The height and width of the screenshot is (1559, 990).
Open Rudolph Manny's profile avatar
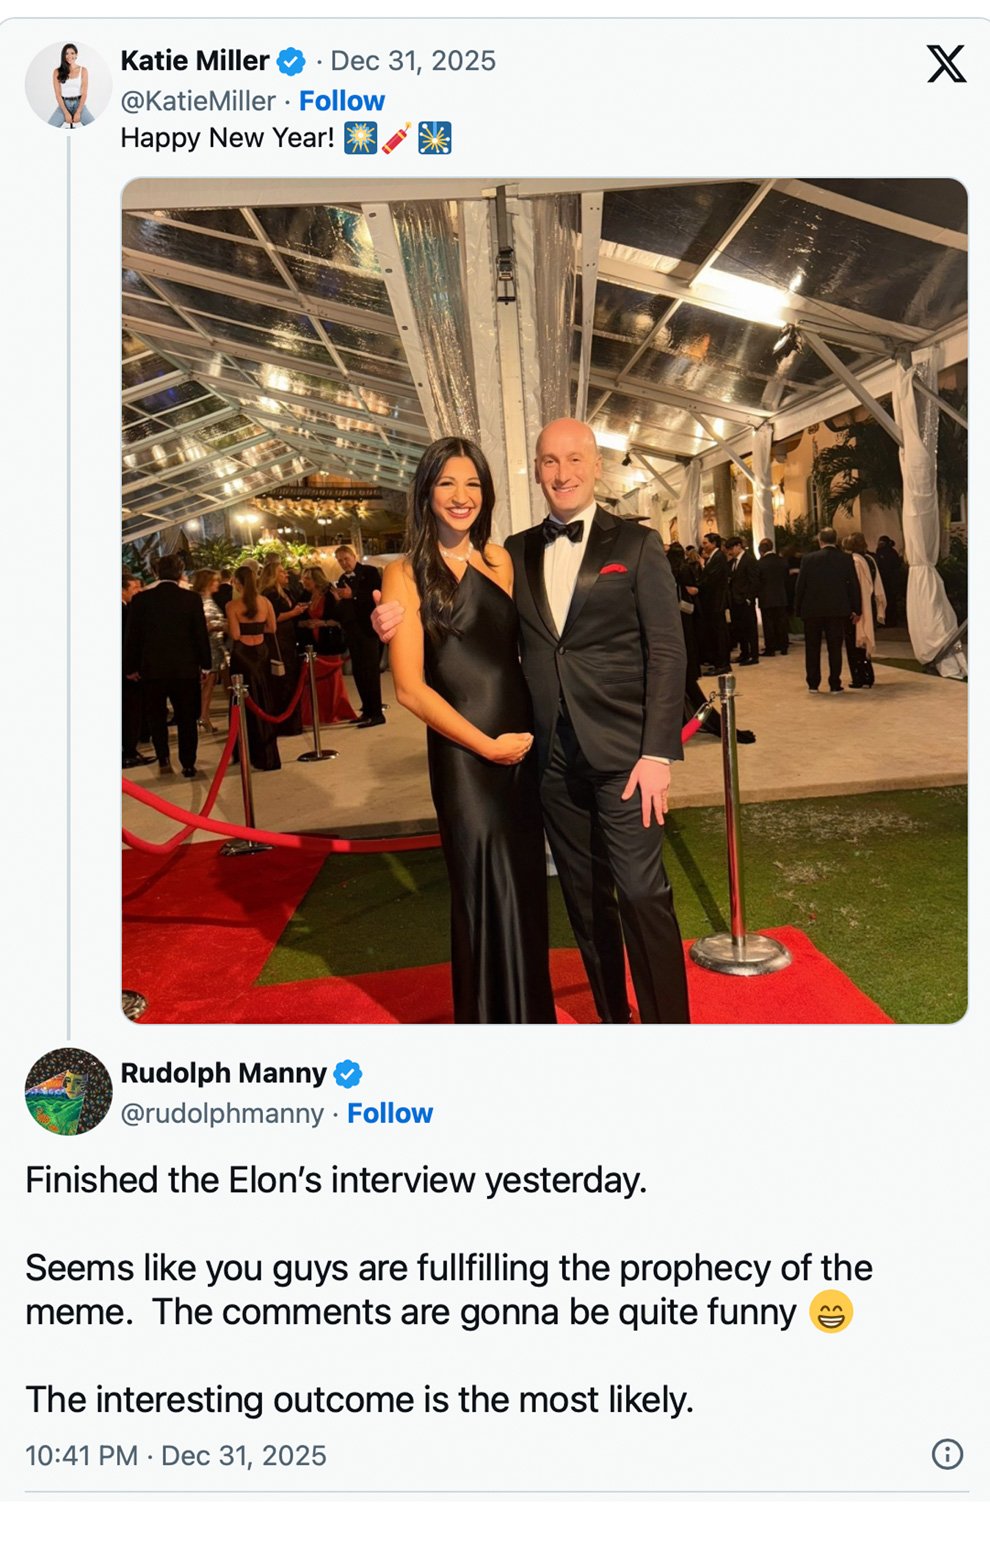pyautogui.click(x=68, y=1091)
